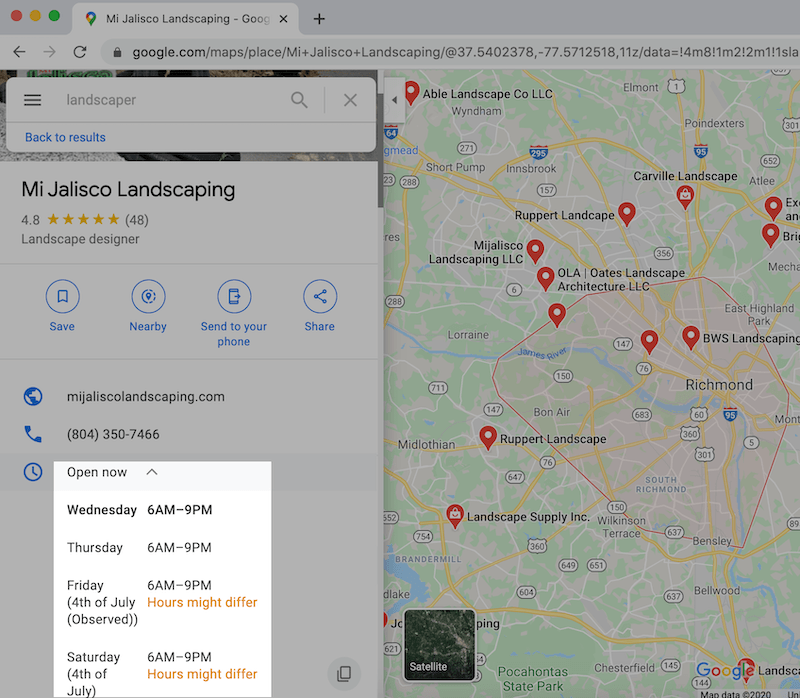
Task: Click the Send to your phone icon
Action: [x=233, y=296]
